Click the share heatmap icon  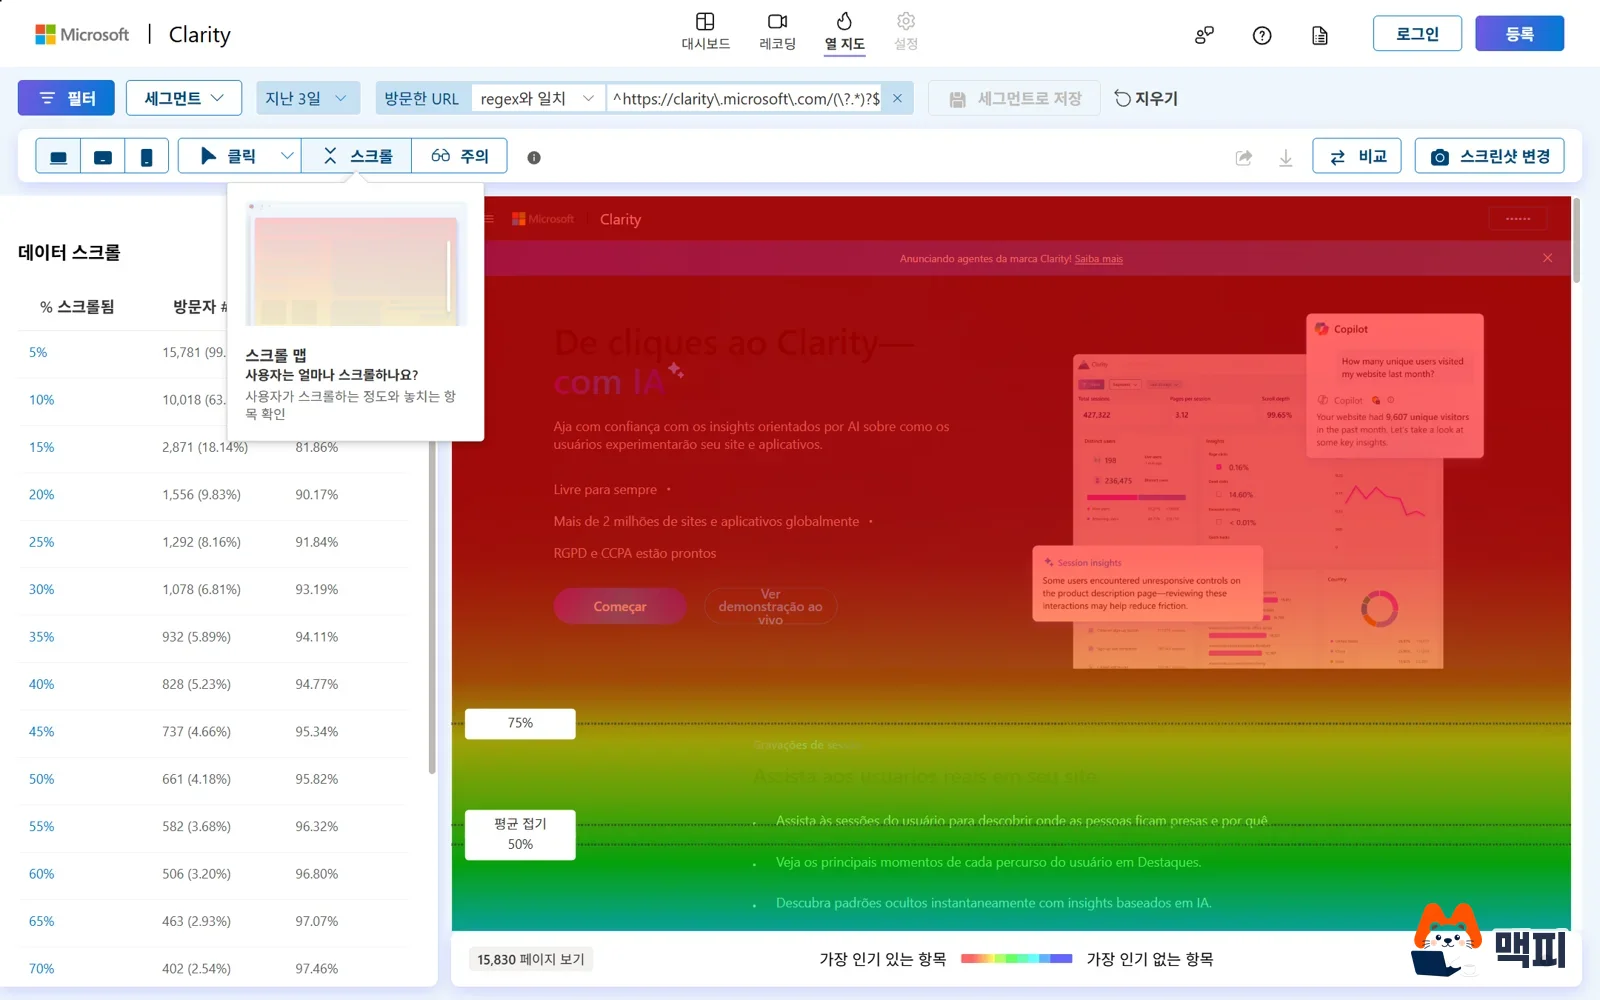[x=1244, y=157]
